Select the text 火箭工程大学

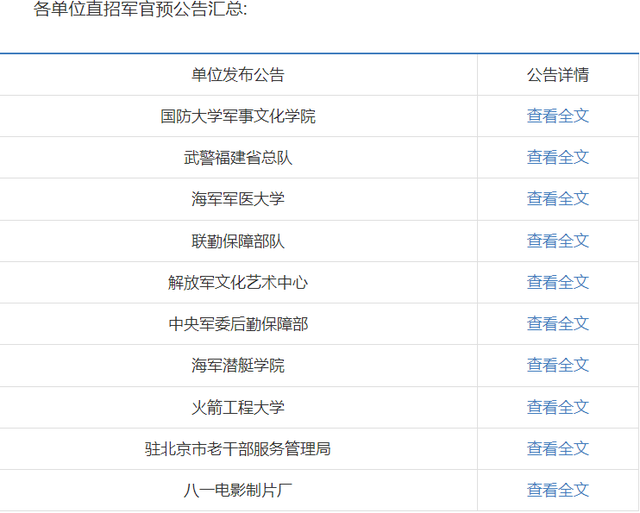[x=238, y=407]
